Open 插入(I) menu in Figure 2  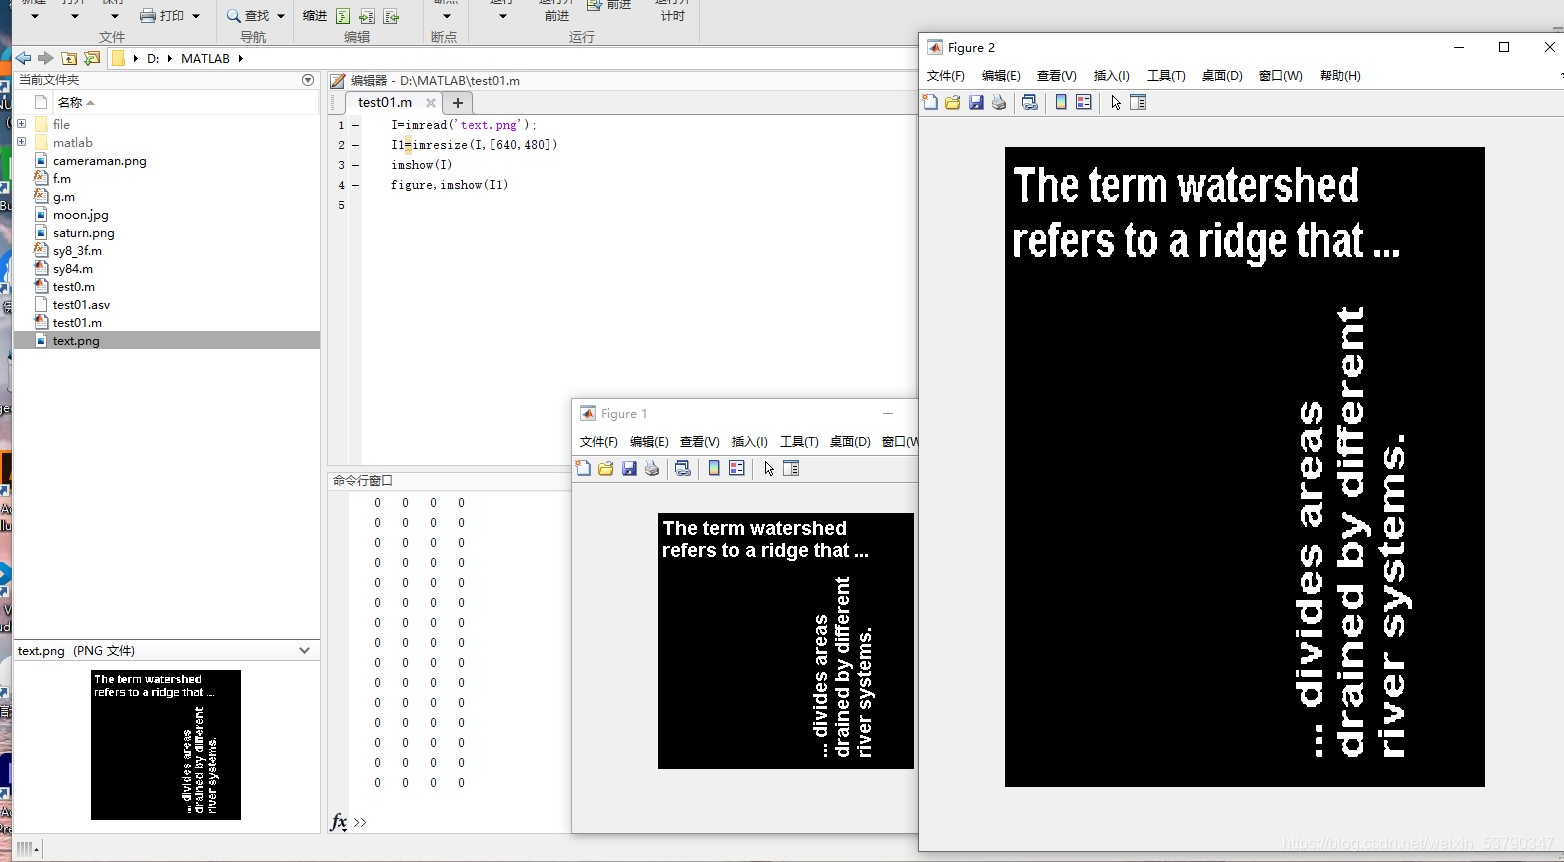coord(1112,76)
